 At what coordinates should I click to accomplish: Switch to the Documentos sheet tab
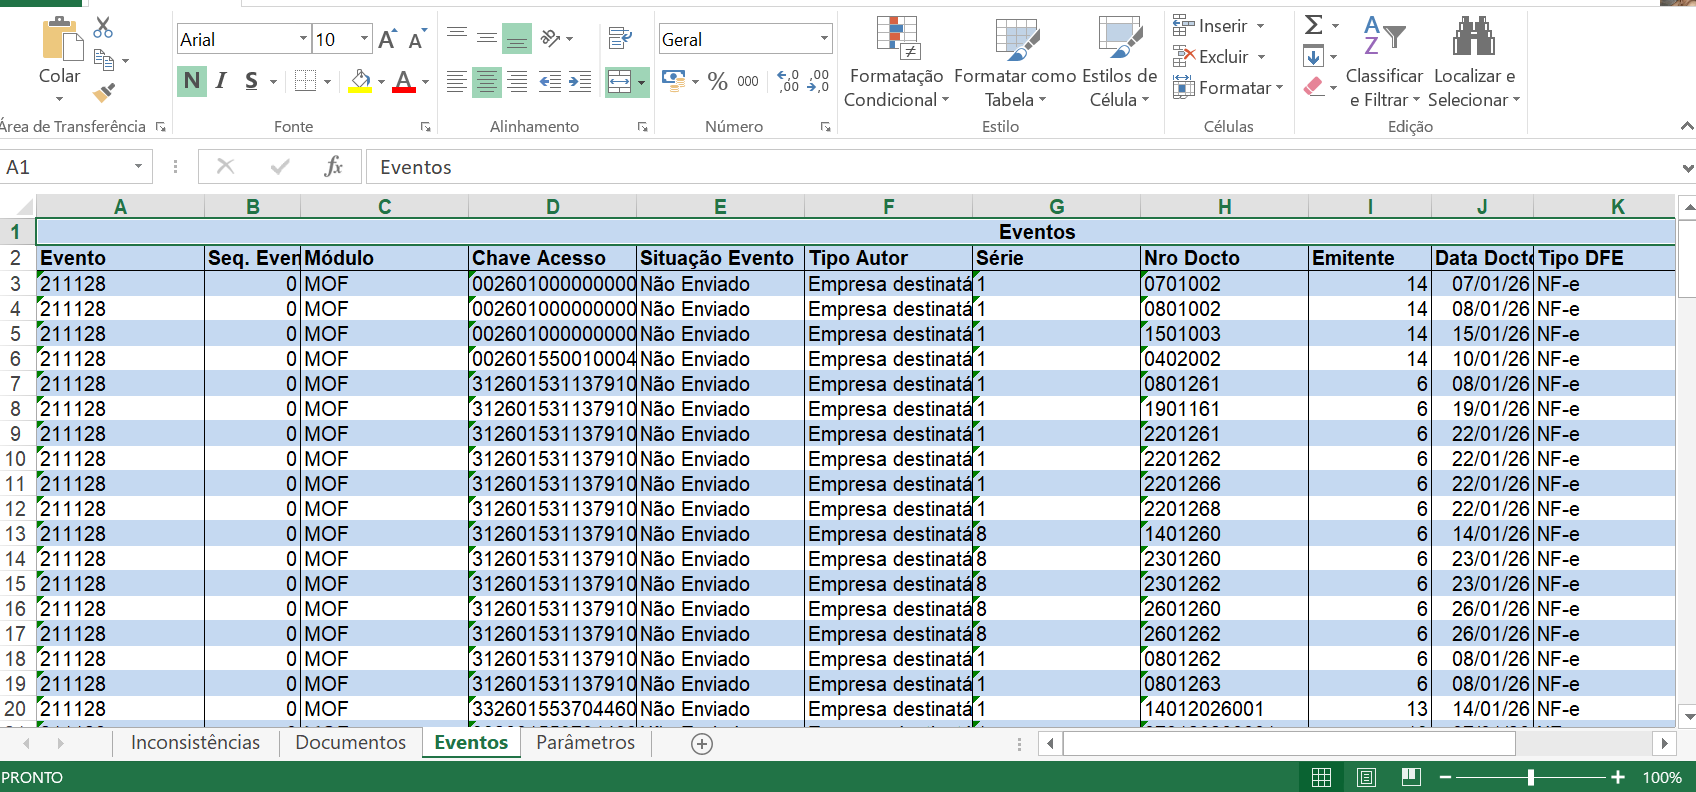click(x=350, y=742)
